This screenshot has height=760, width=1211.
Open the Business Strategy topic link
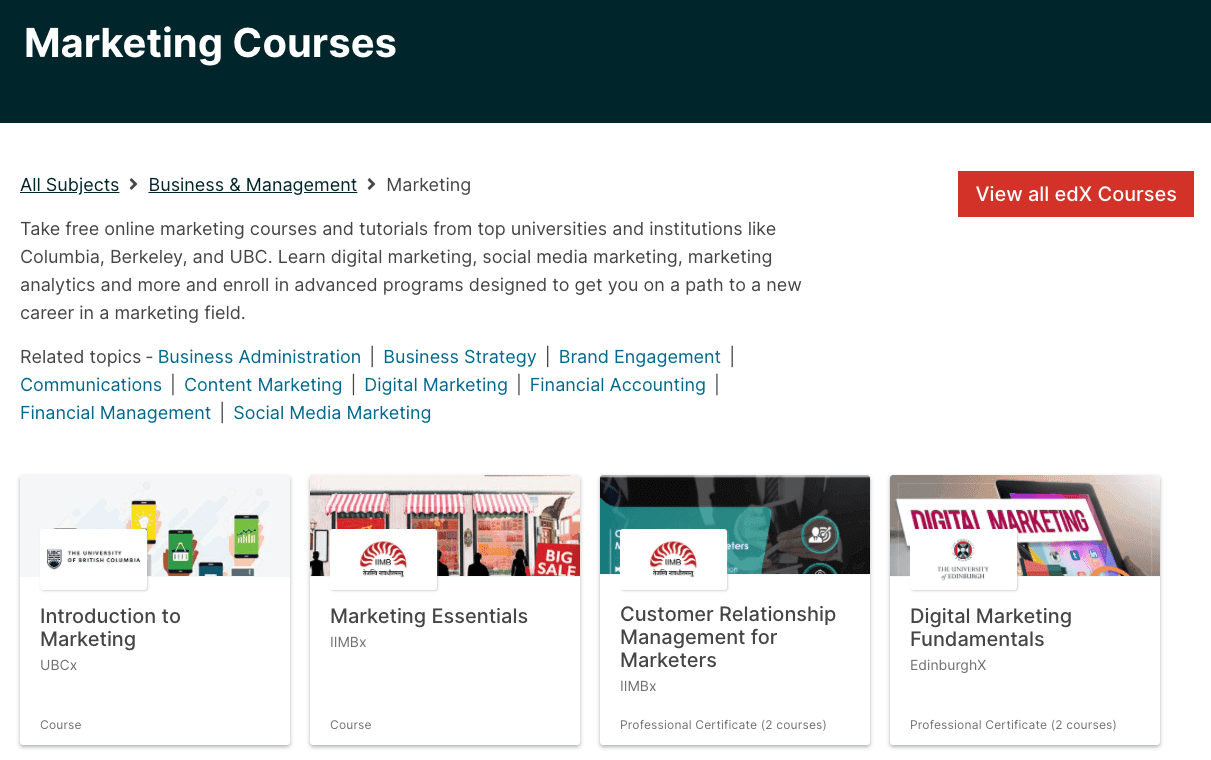459,356
